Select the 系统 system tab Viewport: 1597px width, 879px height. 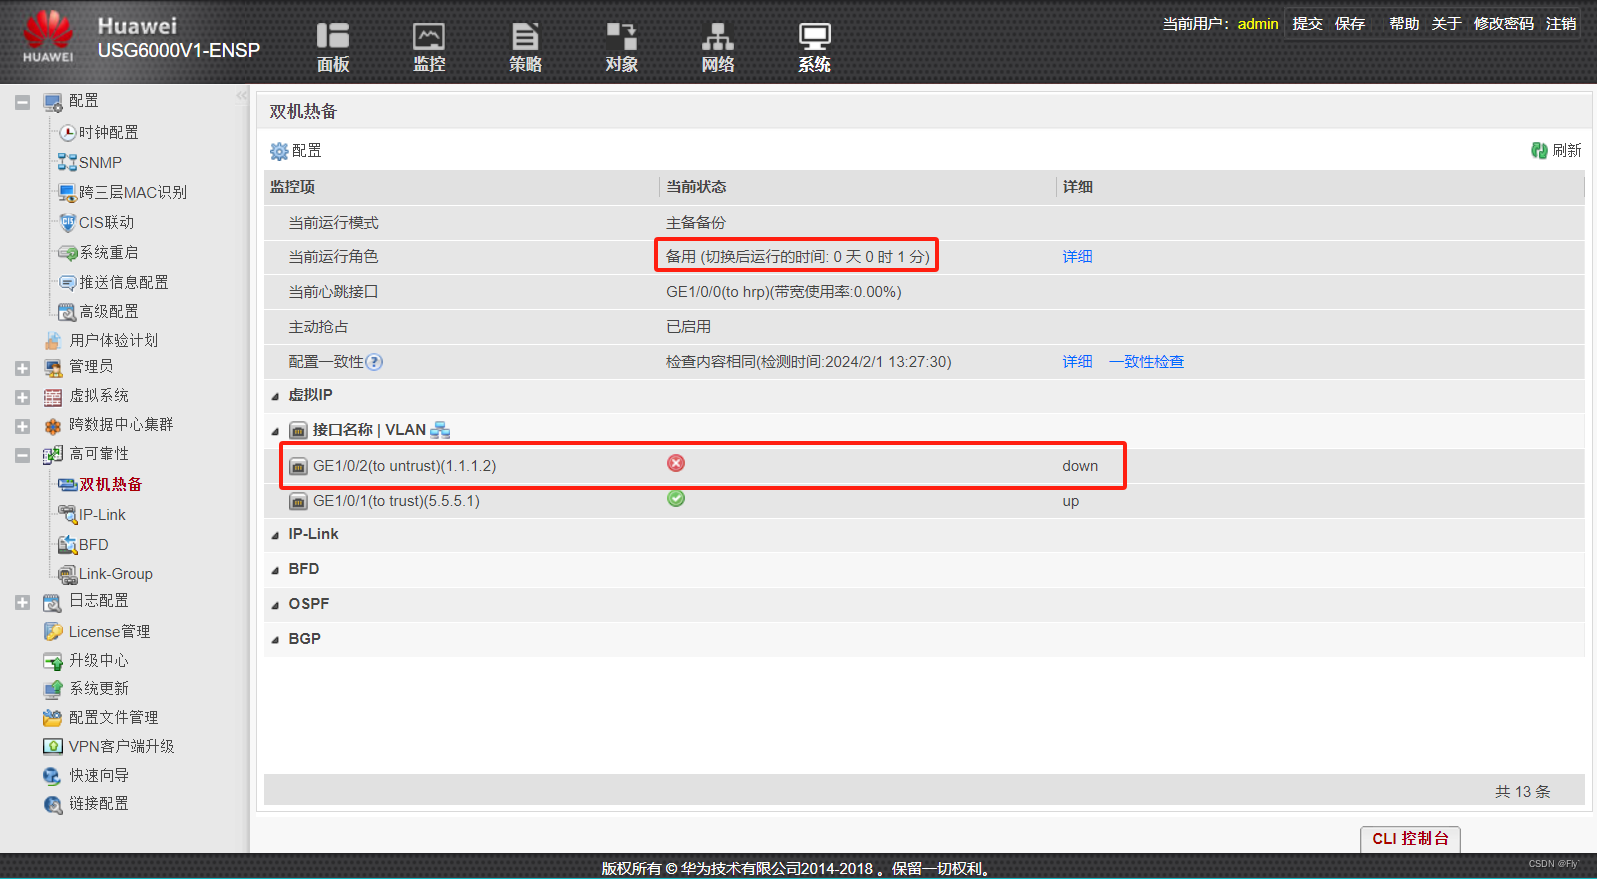[814, 47]
